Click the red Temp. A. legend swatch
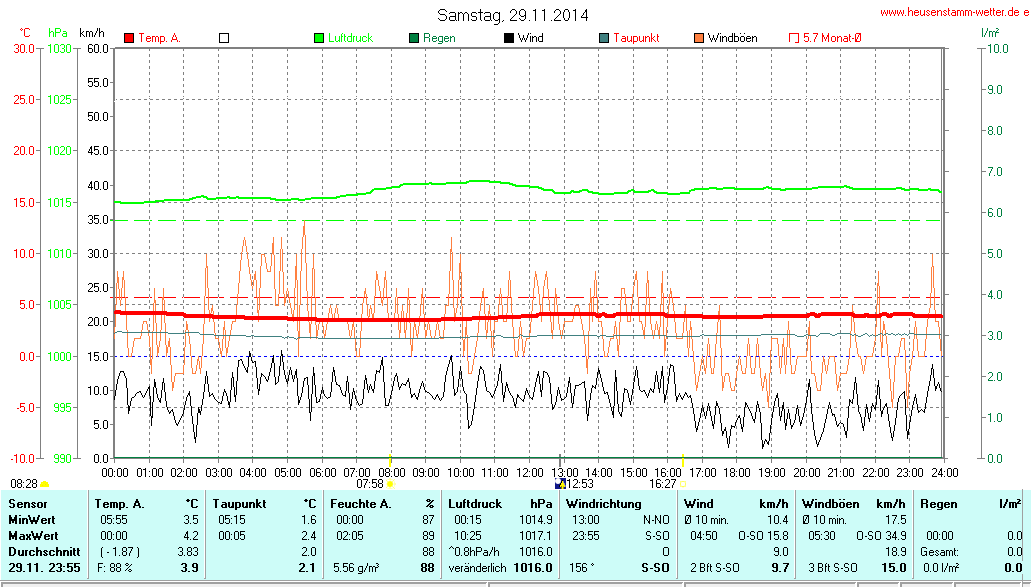Viewport: 1034px width, 587px height. pyautogui.click(x=129, y=38)
